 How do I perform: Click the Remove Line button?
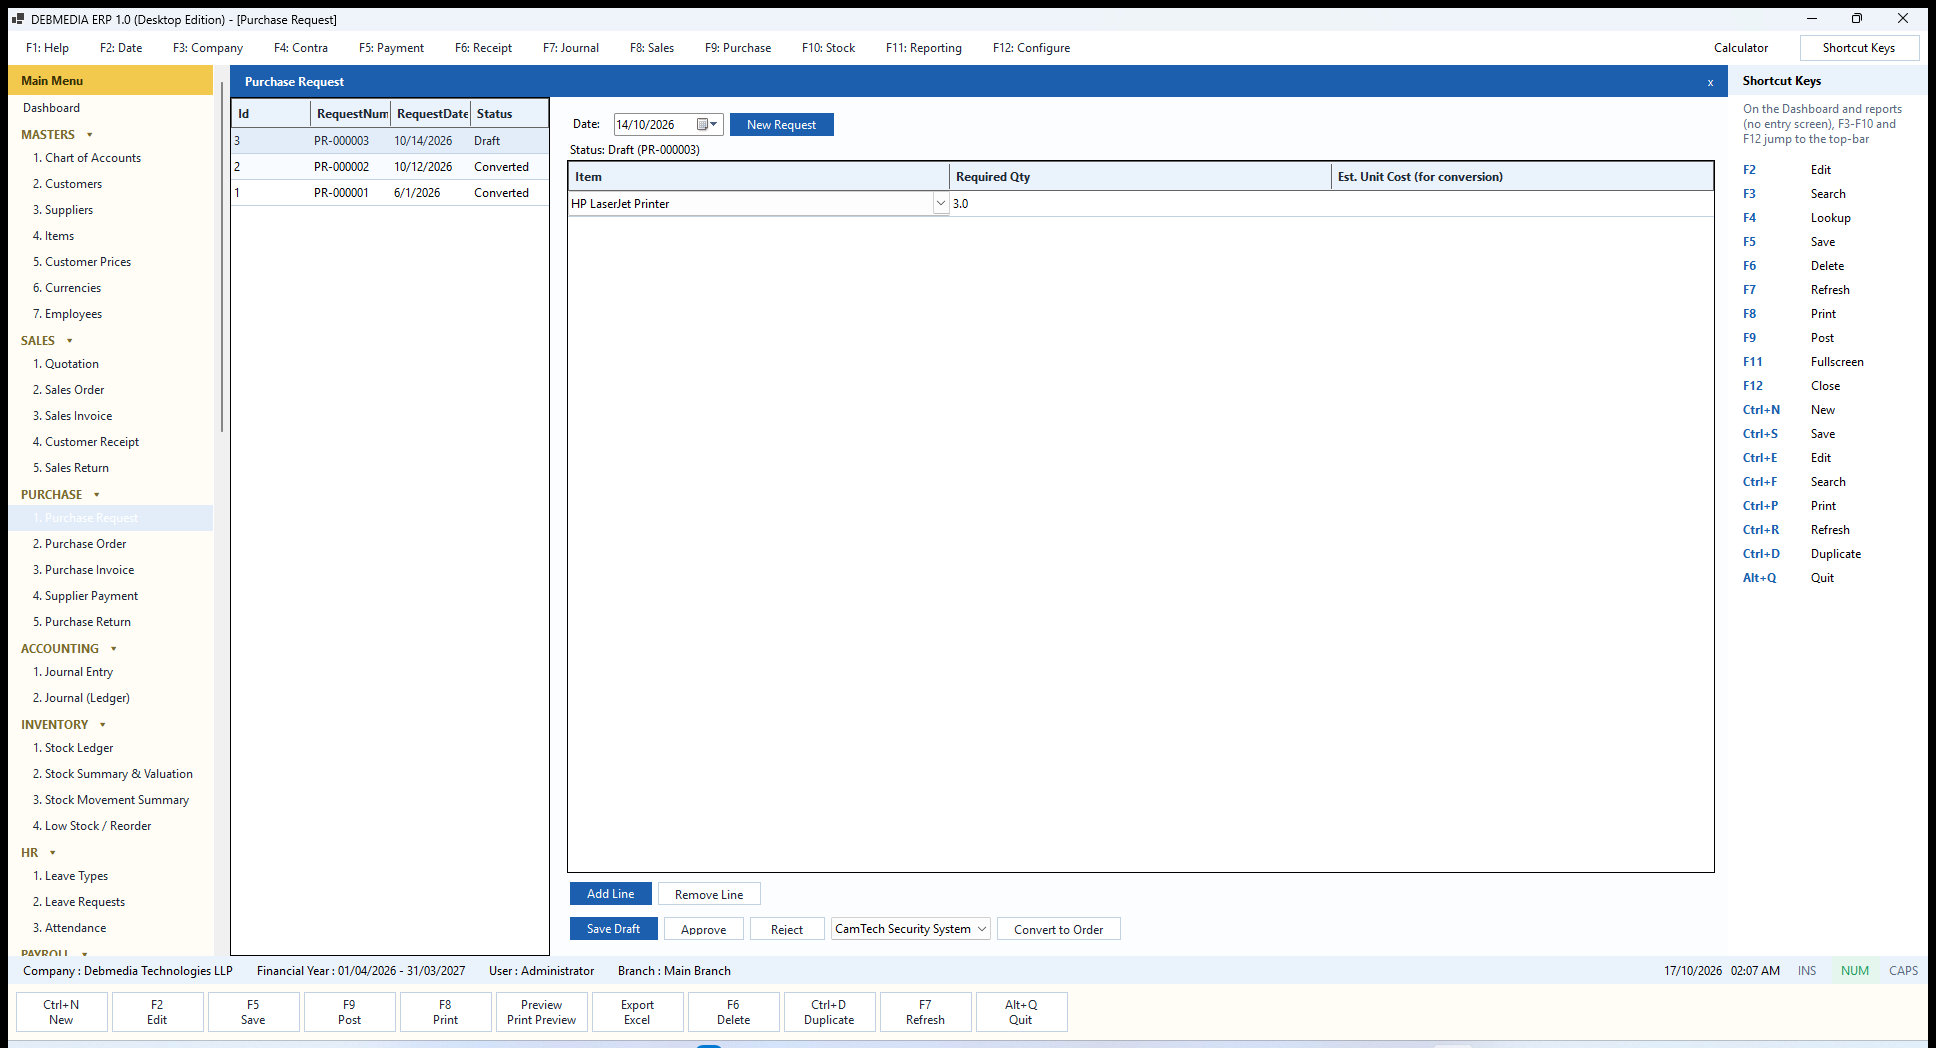click(x=709, y=894)
